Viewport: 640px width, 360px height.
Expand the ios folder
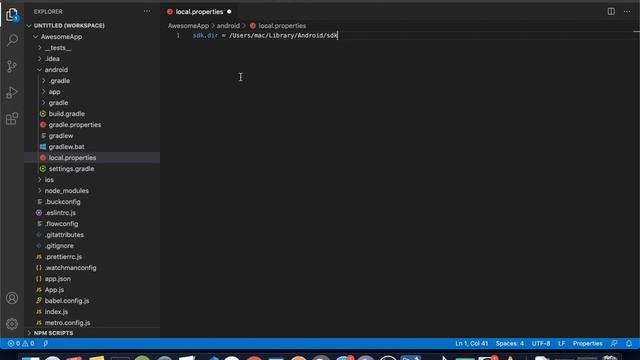tap(49, 180)
